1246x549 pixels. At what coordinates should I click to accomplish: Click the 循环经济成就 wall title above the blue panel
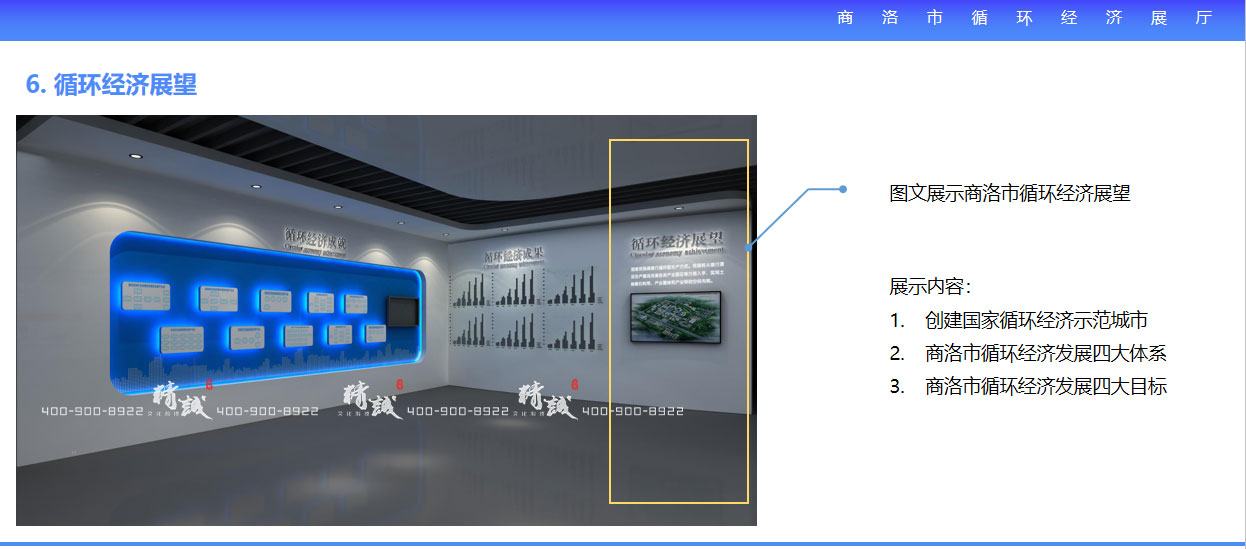pos(316,239)
